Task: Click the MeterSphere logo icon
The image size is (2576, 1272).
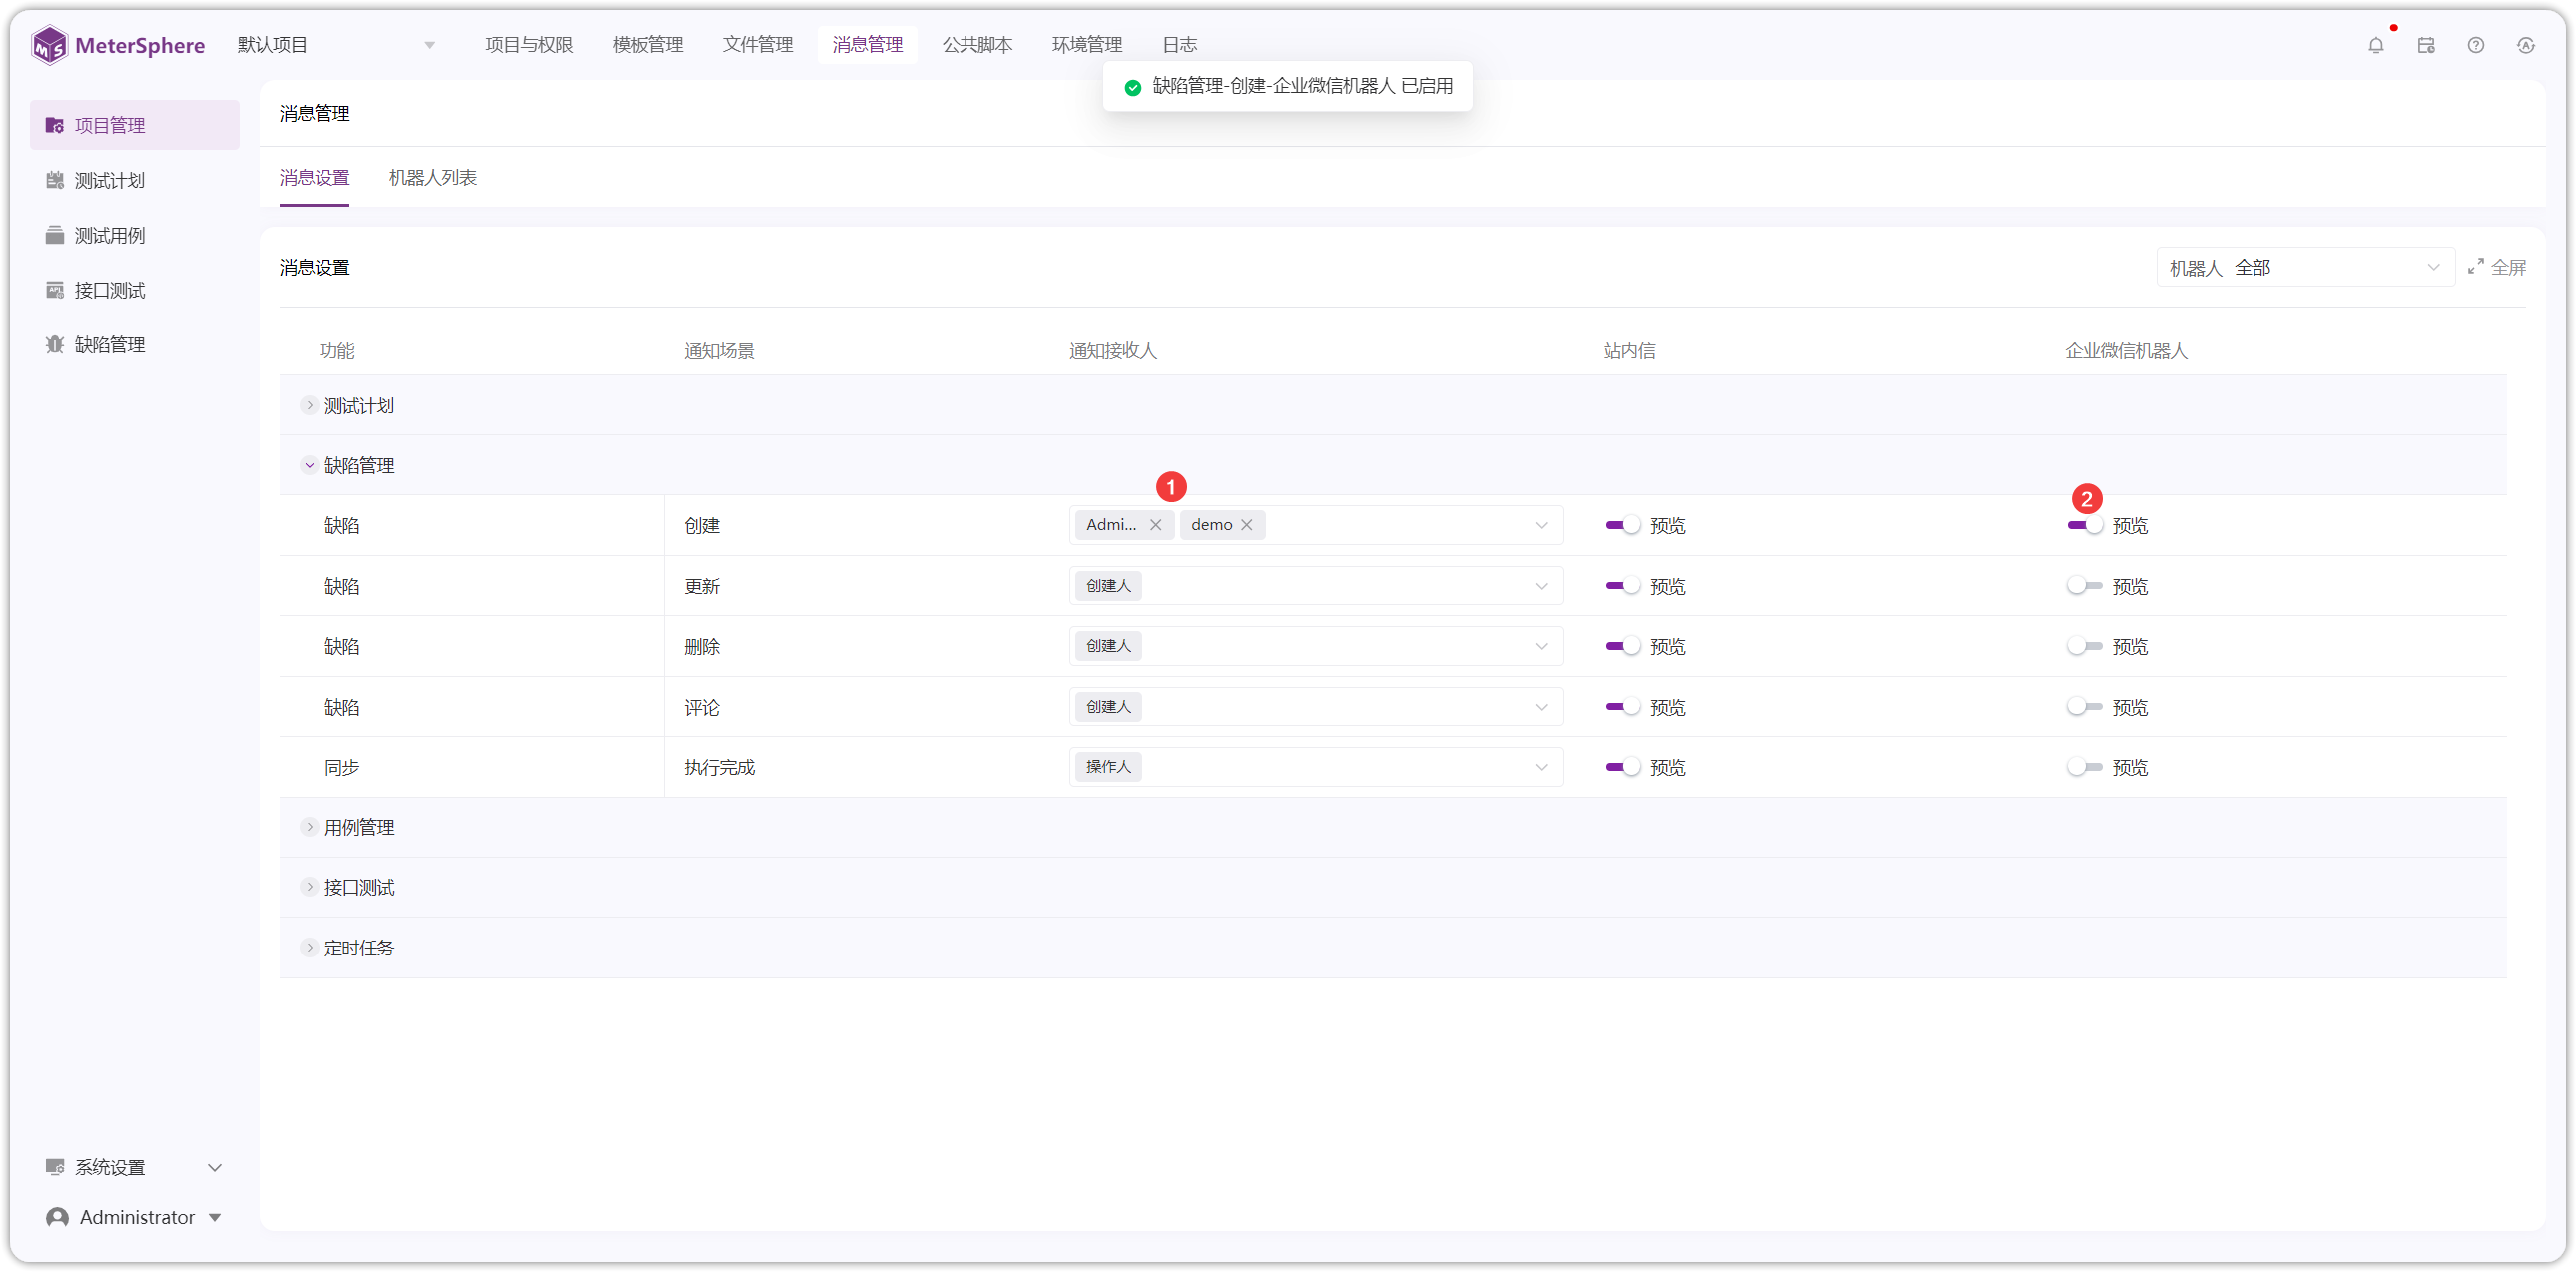Action: (49, 45)
